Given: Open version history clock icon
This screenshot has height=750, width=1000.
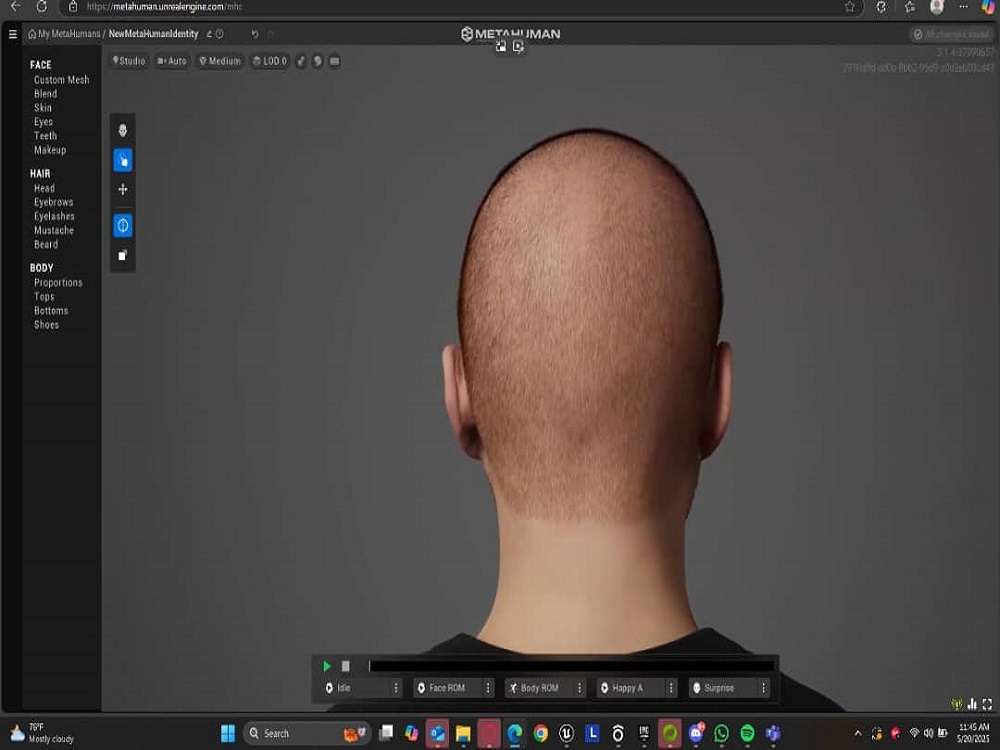Looking at the screenshot, I should point(219,34).
